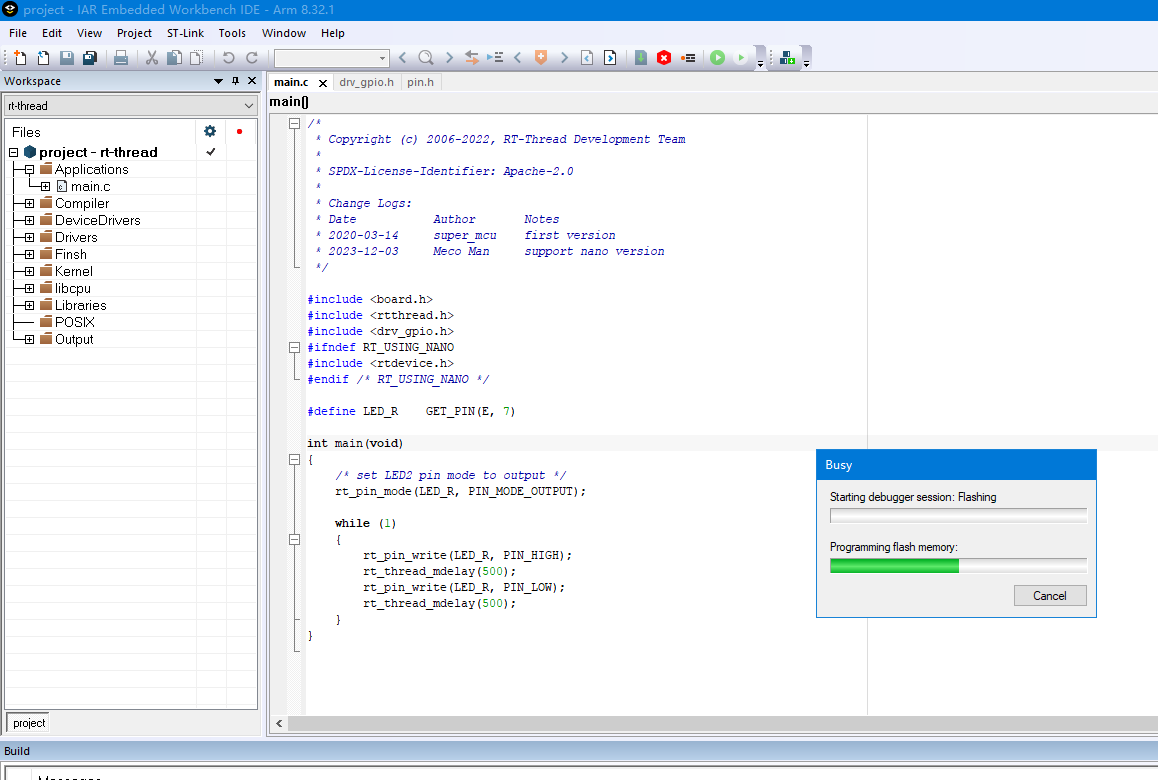Click the Paste toolbar icon
The image size is (1158, 780).
pyautogui.click(x=197, y=58)
